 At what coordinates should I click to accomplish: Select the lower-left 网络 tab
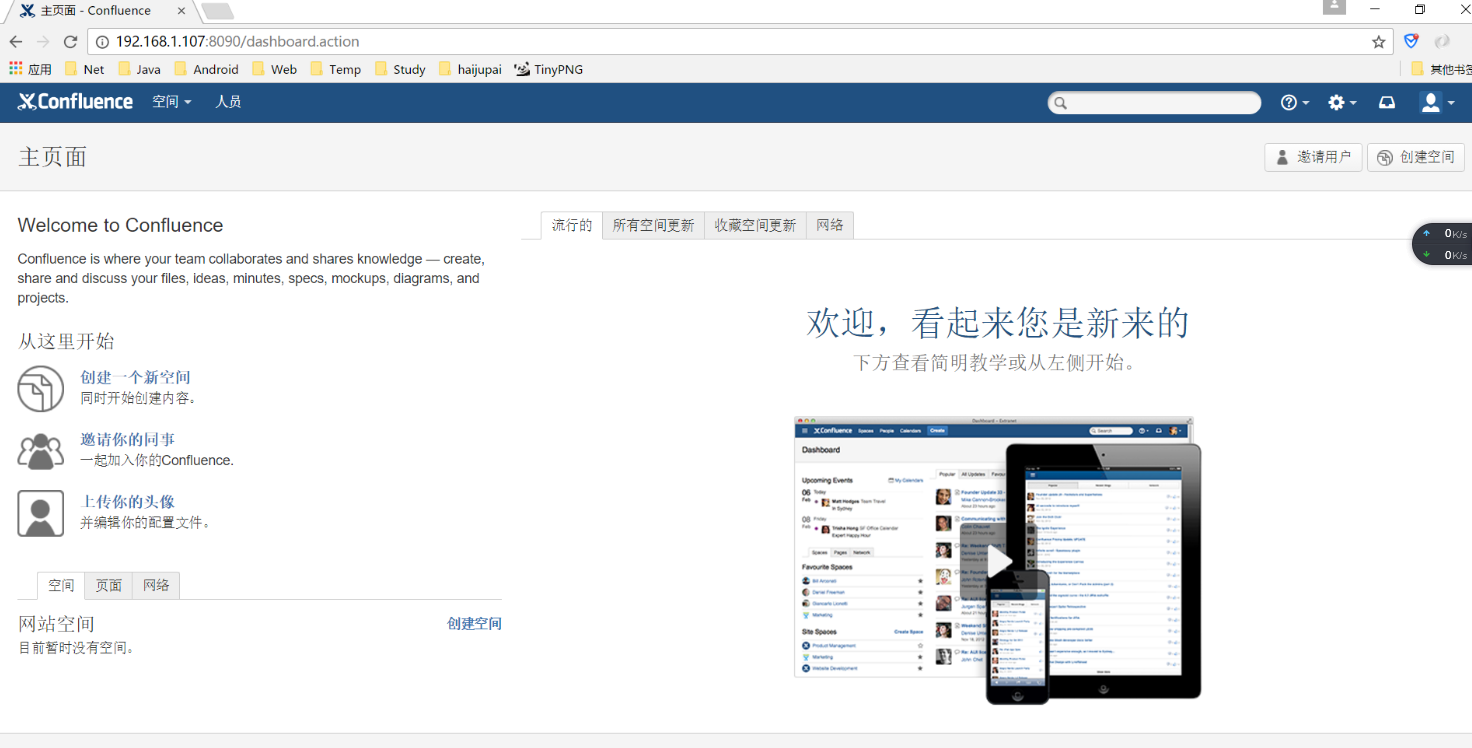156,585
